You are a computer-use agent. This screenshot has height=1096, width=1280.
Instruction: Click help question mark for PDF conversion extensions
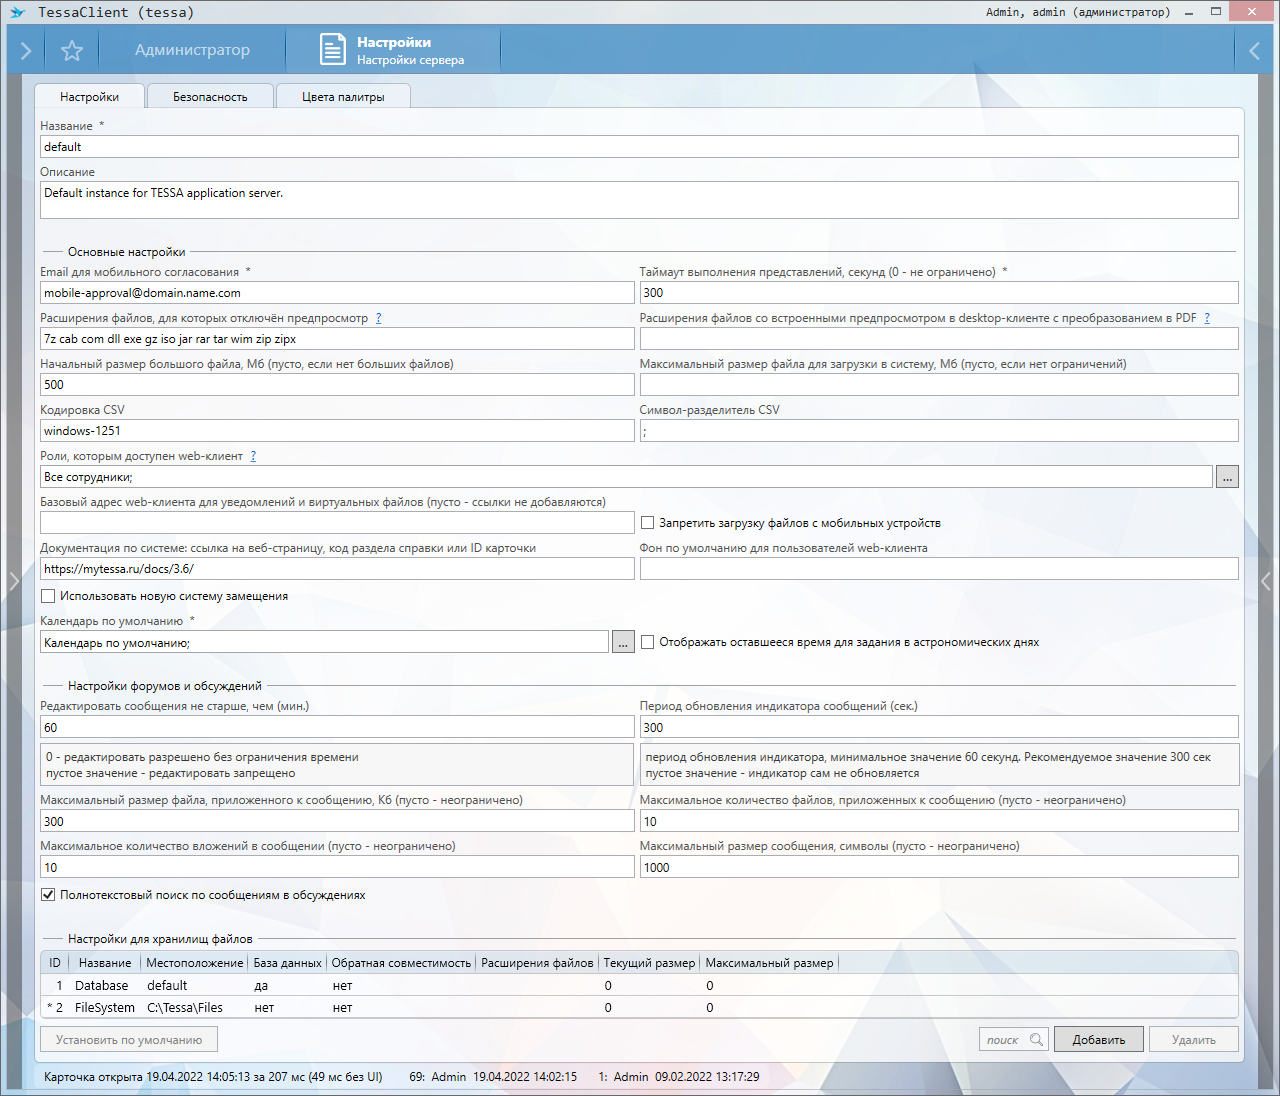(x=1207, y=318)
